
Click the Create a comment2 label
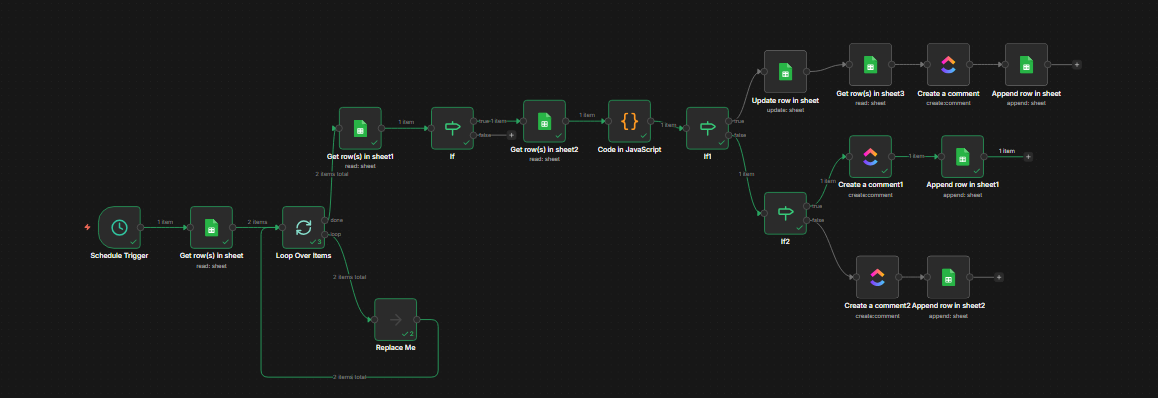point(877,305)
